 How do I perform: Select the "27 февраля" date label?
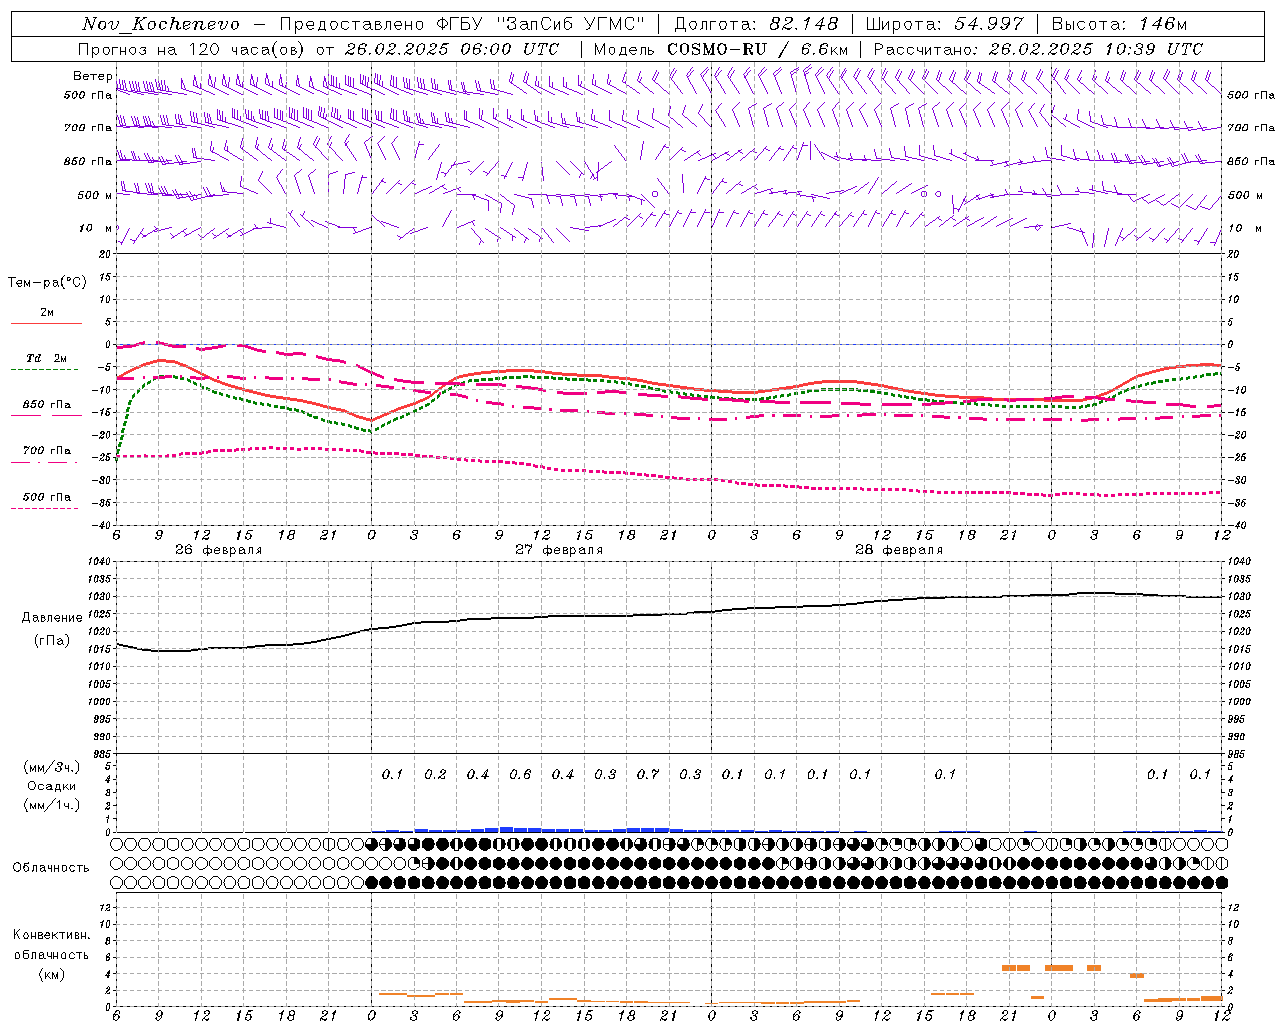[x=558, y=550]
